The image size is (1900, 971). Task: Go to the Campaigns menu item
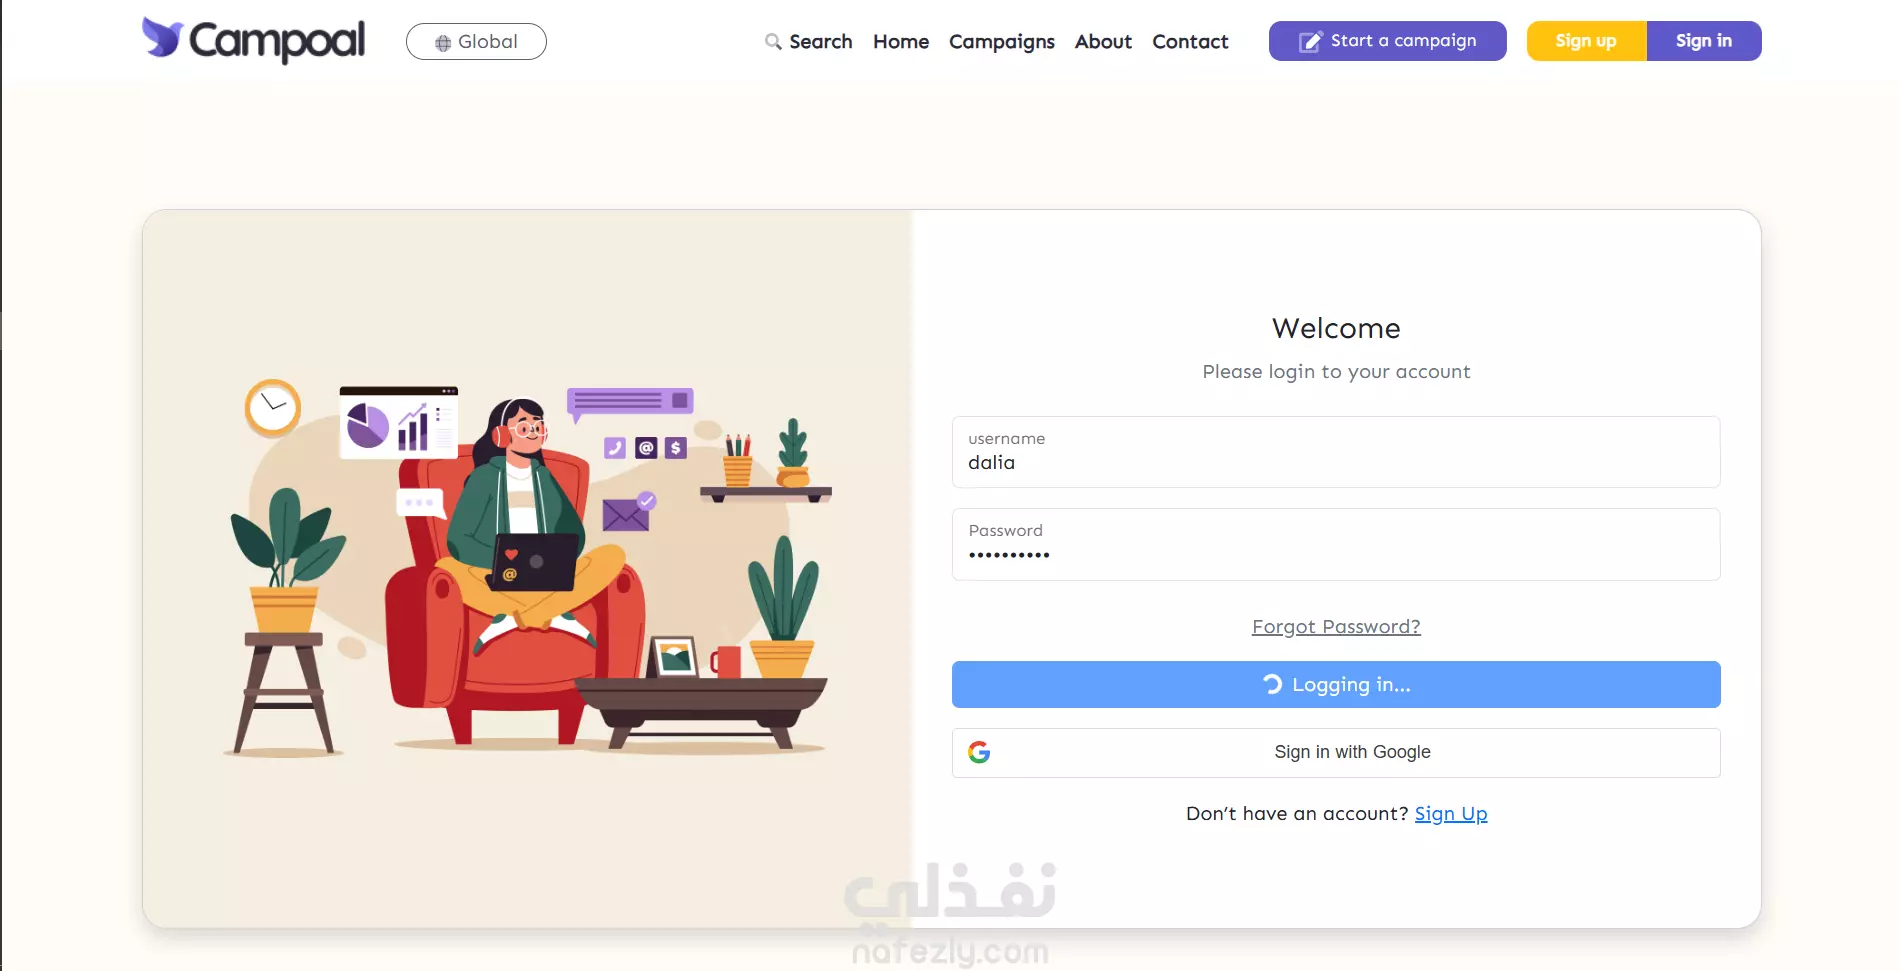coord(1002,42)
